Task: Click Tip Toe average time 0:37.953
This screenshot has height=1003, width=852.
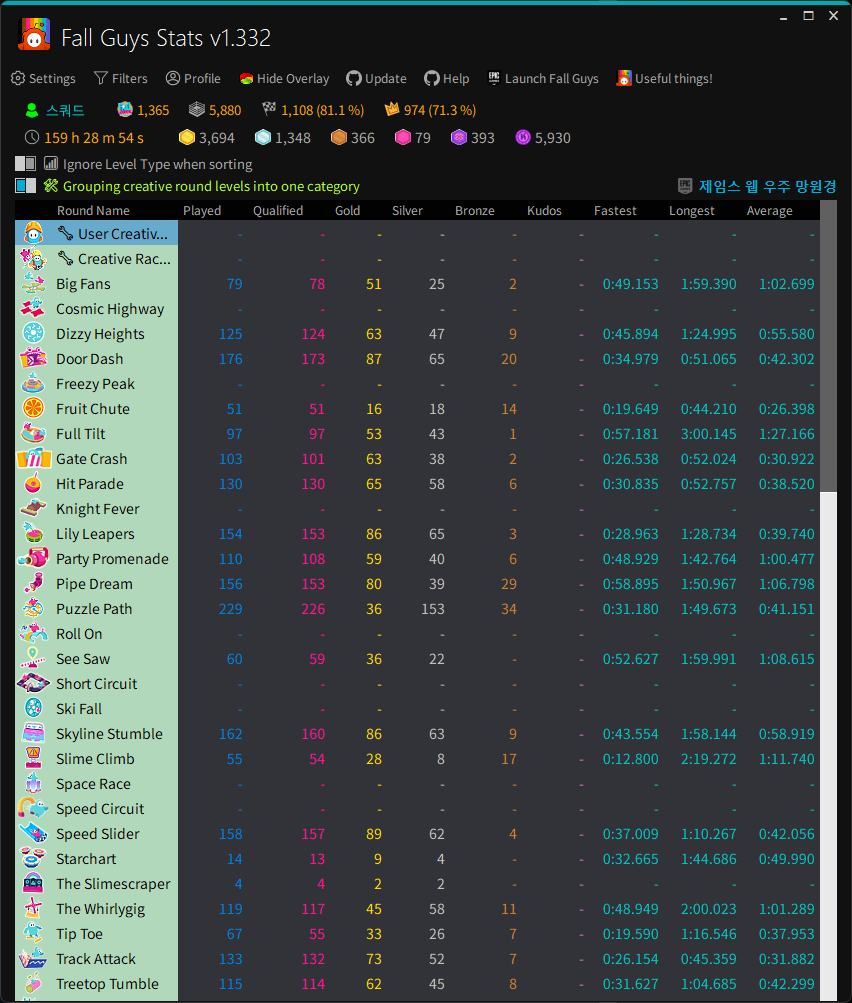Action: tap(786, 934)
